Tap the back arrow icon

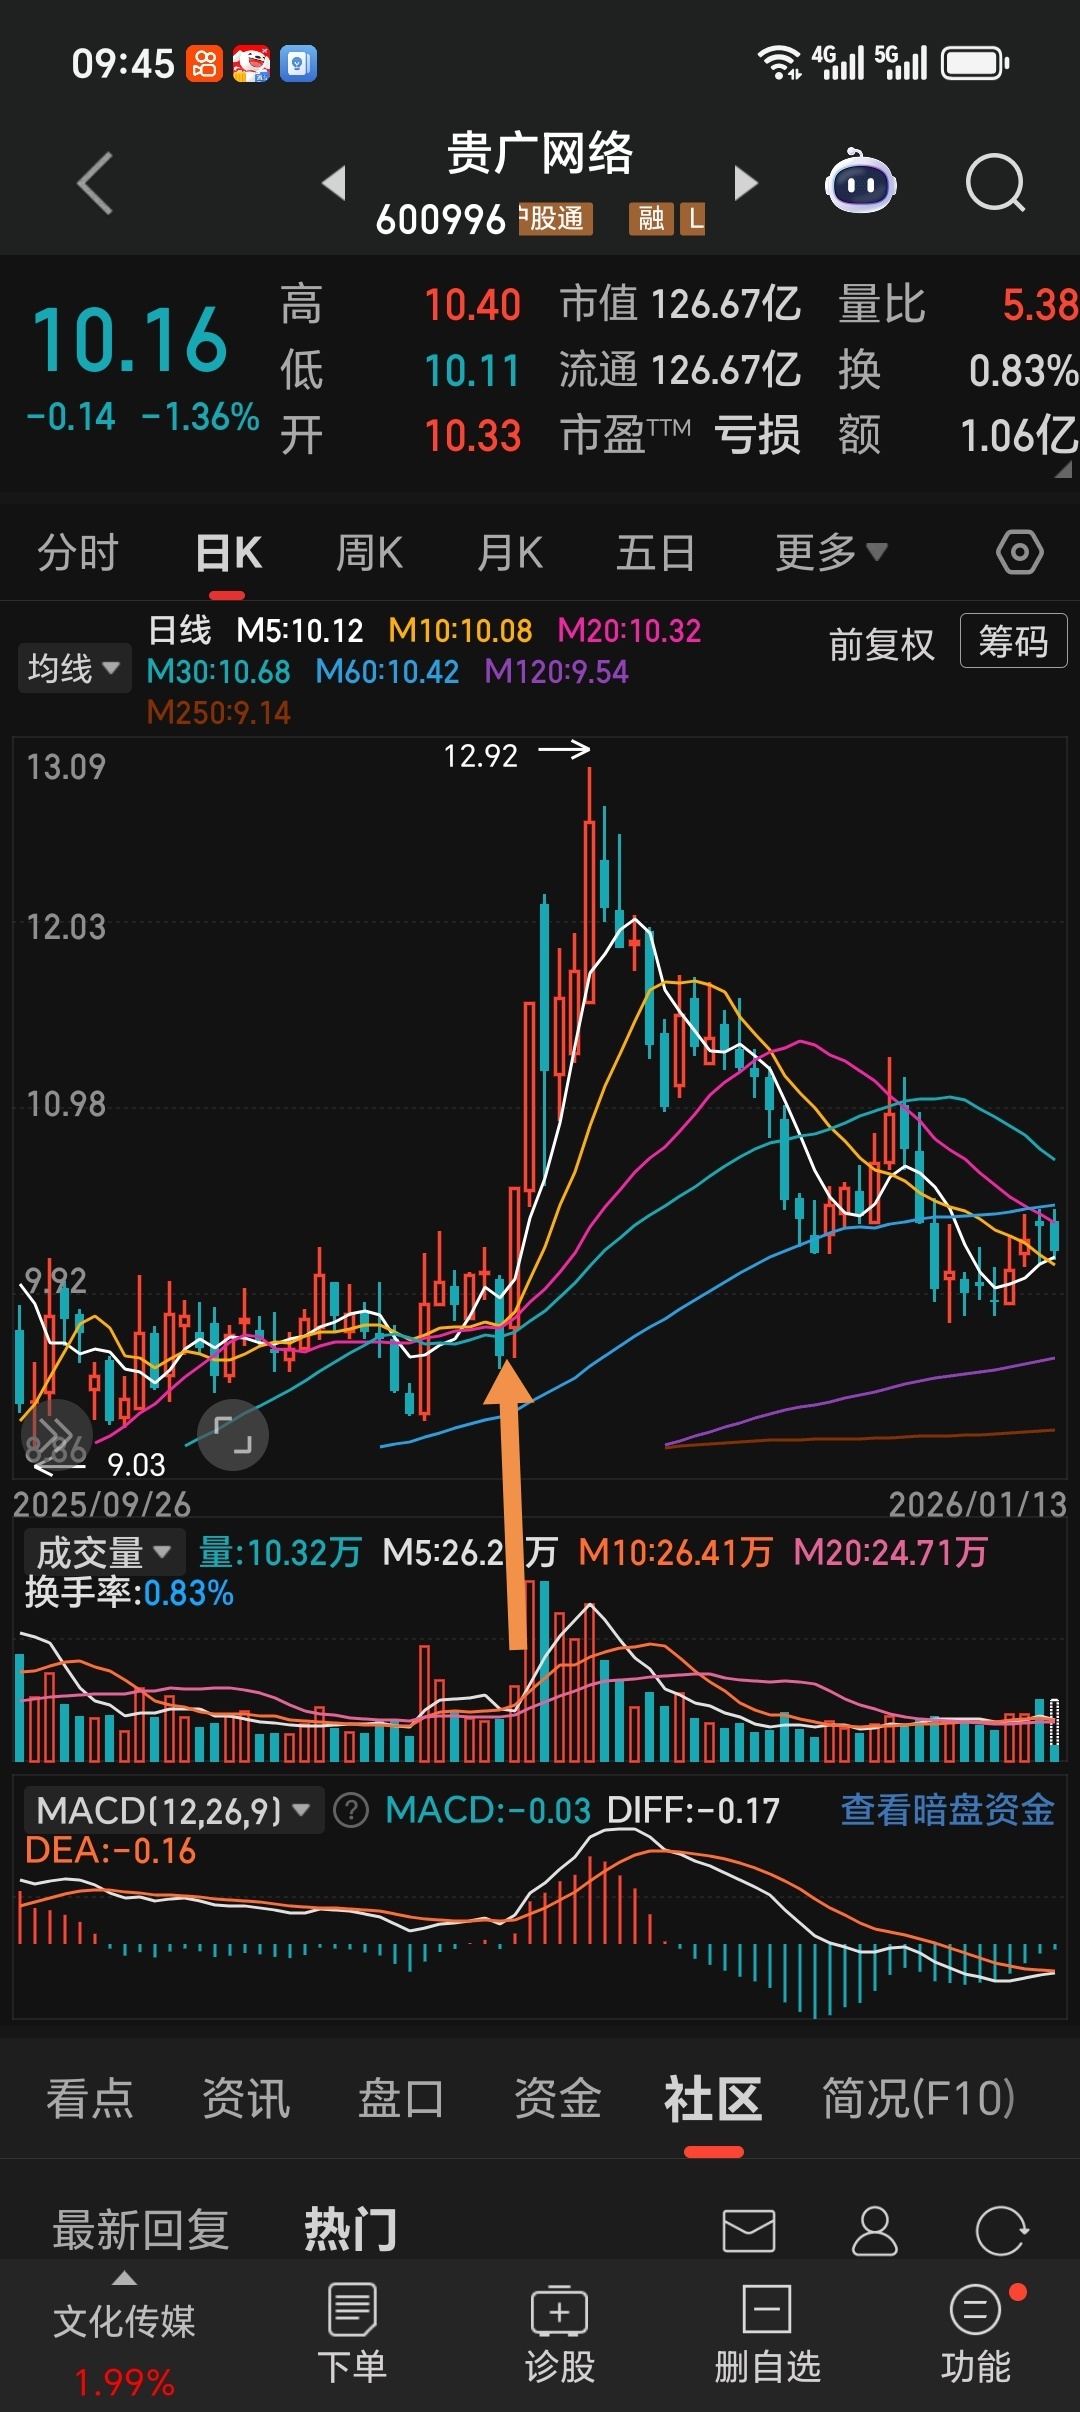click(96, 183)
